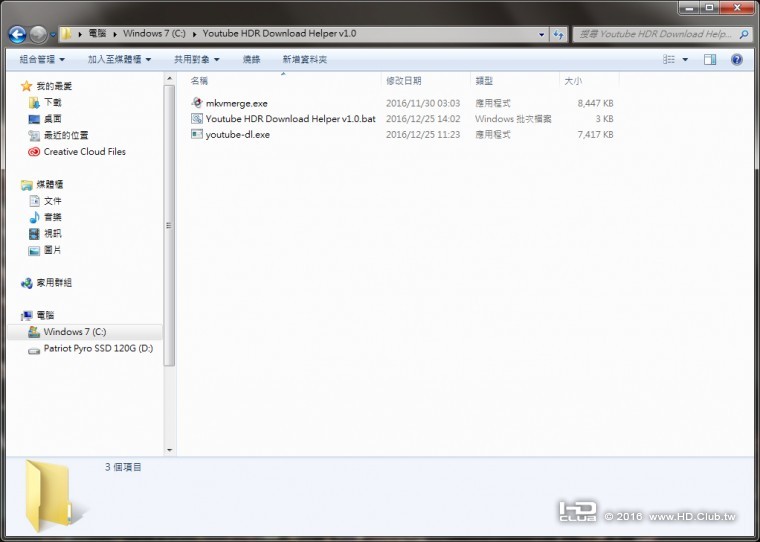Click the sidebar scrollbar up arrow
The height and width of the screenshot is (542, 760).
[x=169, y=79]
